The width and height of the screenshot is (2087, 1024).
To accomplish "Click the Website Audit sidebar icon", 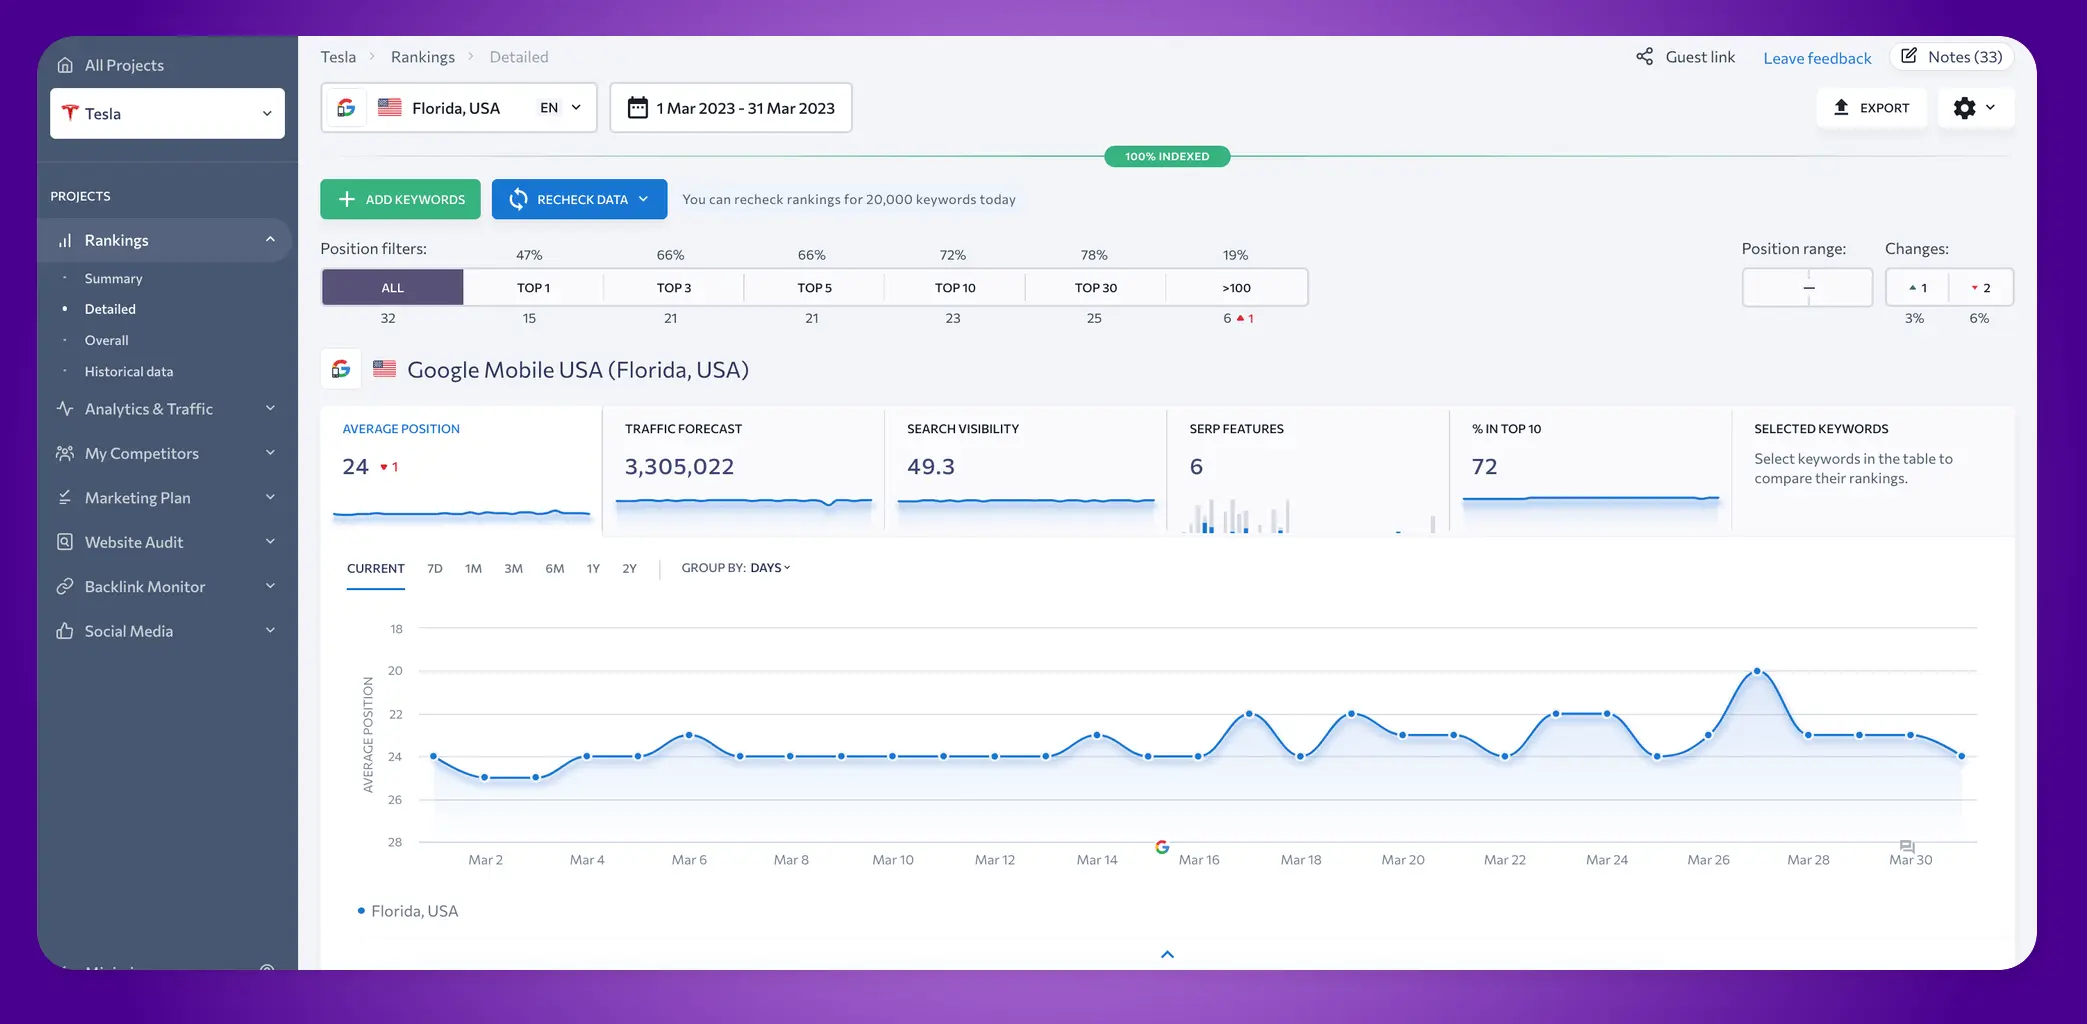I will pyautogui.click(x=64, y=541).
